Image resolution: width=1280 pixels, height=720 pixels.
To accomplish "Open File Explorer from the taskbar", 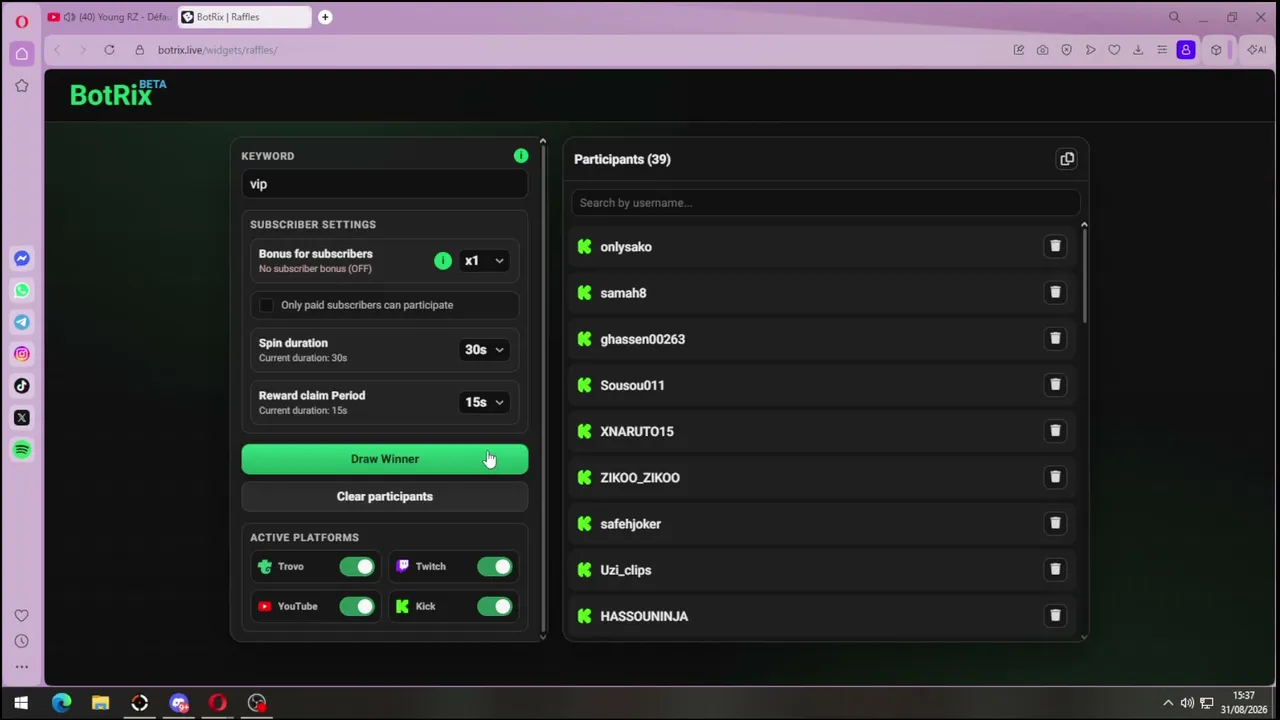I will 100,703.
